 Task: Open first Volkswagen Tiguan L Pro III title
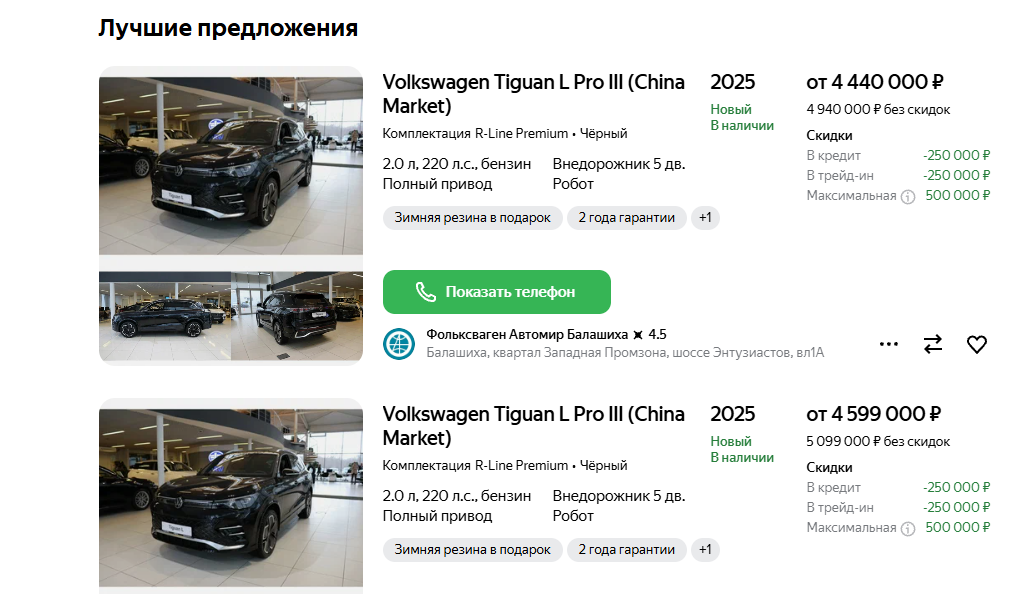pyautogui.click(x=533, y=94)
